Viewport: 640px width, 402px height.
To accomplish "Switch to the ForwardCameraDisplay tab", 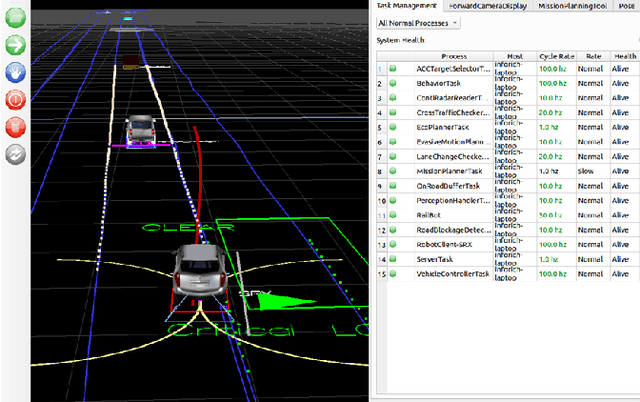I will [490, 5].
